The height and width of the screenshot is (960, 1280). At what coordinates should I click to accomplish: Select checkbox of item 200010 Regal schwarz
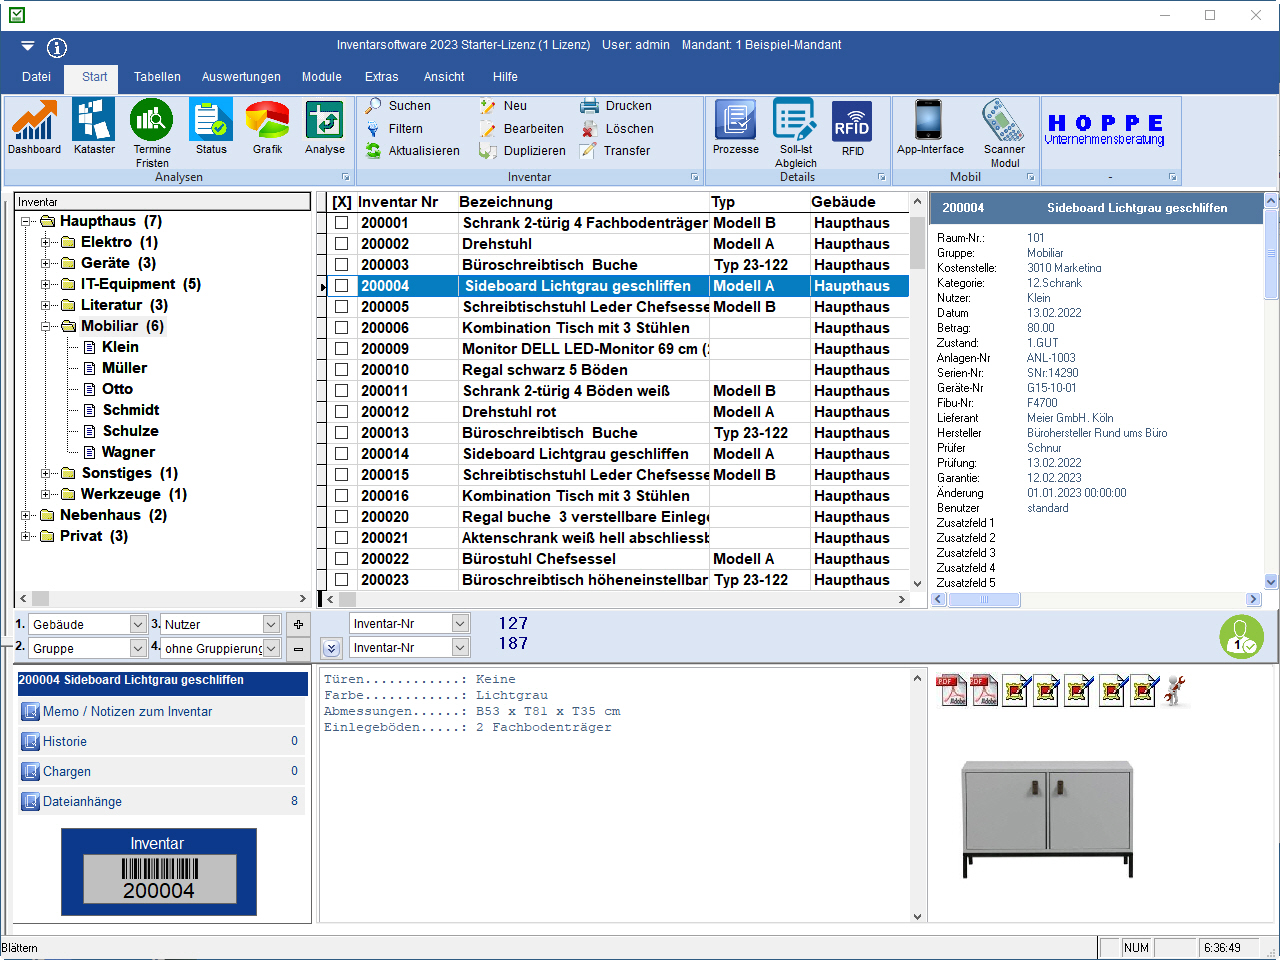(x=341, y=370)
